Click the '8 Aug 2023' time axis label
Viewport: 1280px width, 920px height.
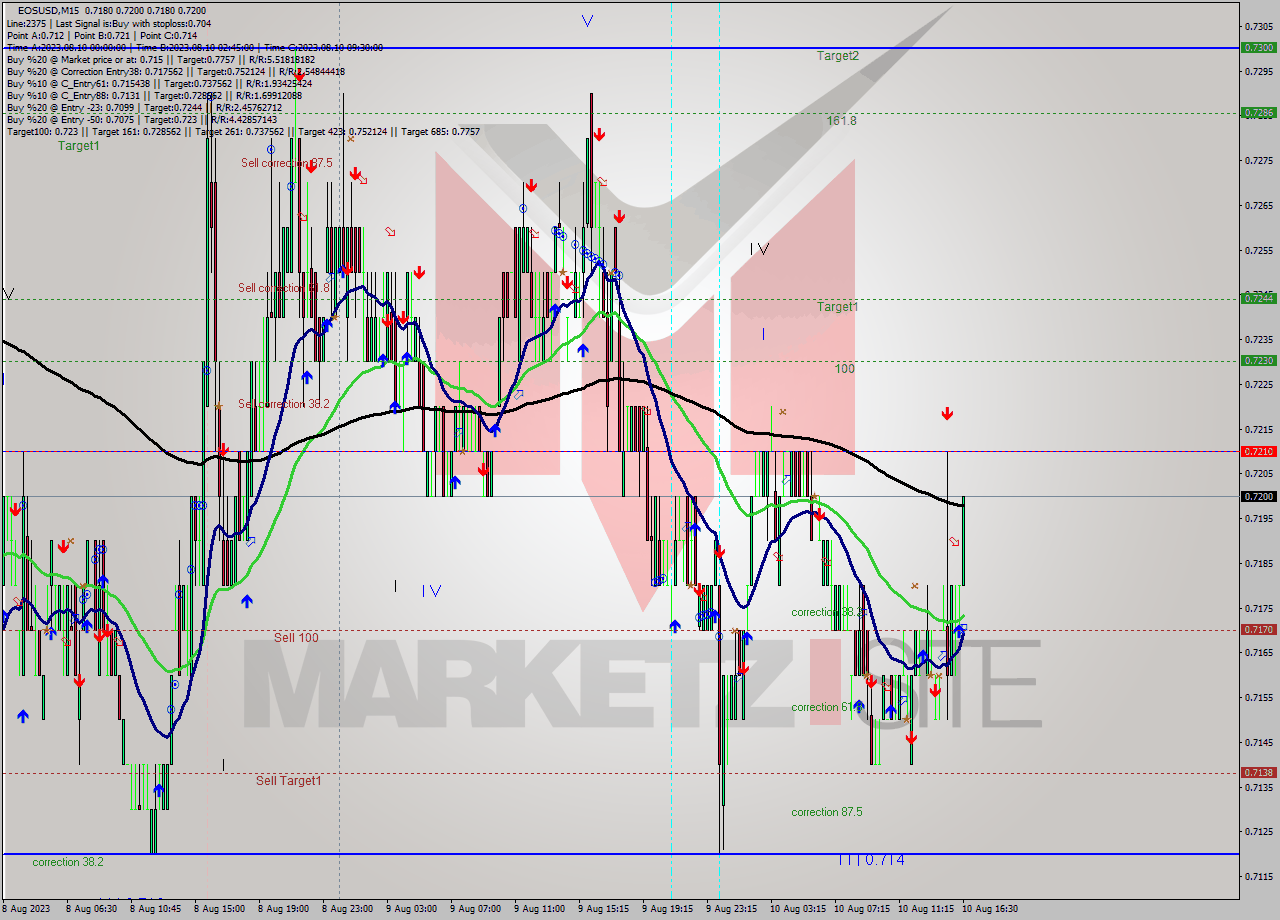(x=24, y=909)
